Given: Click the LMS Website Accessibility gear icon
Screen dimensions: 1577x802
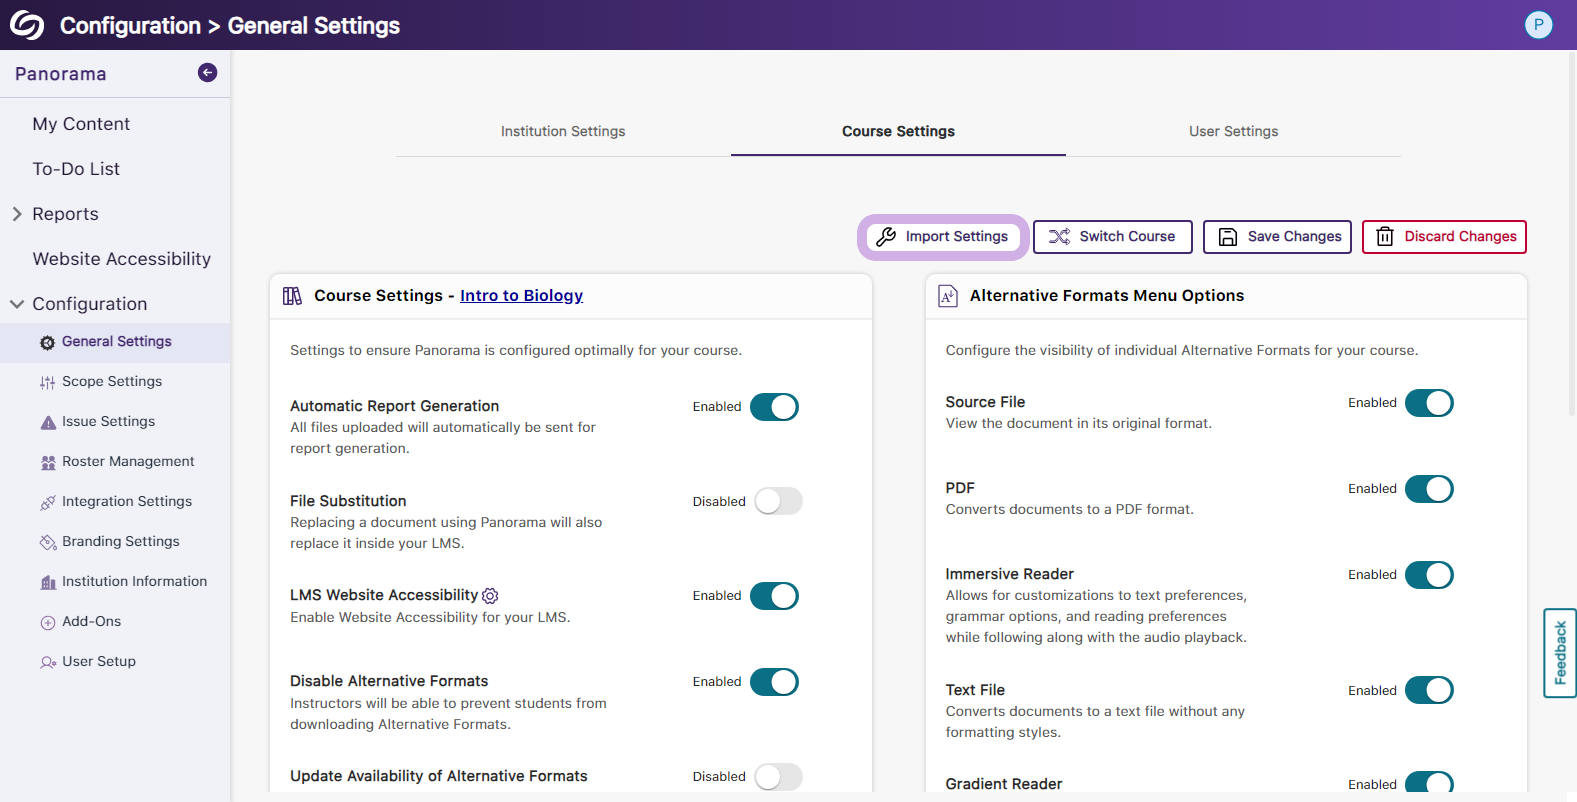Looking at the screenshot, I should [x=490, y=596].
